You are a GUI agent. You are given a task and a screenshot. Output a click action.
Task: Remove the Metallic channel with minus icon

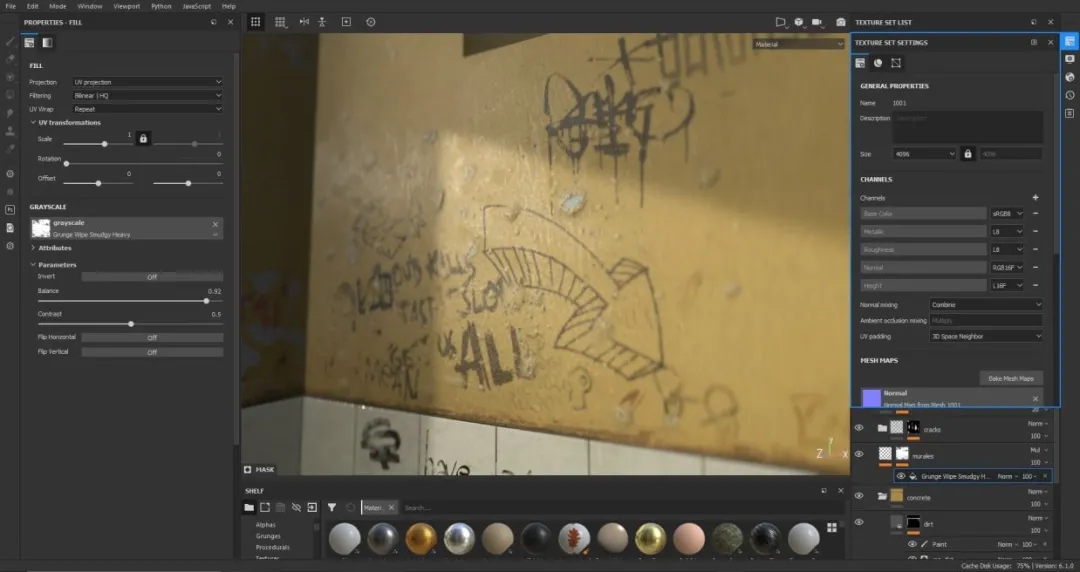point(1035,232)
